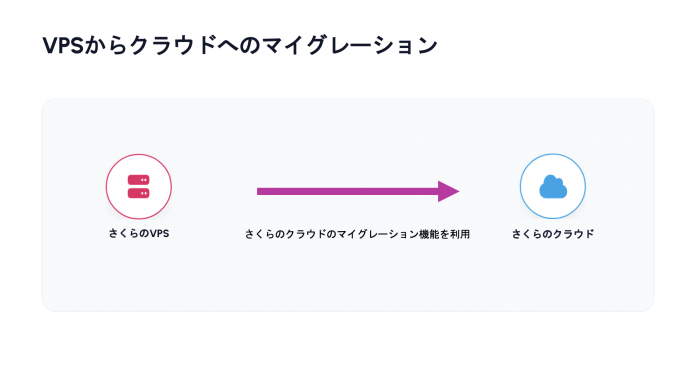Click the さくらのクラウド label under the cloud
Screen dimensions: 700x392
pyautogui.click(x=553, y=234)
